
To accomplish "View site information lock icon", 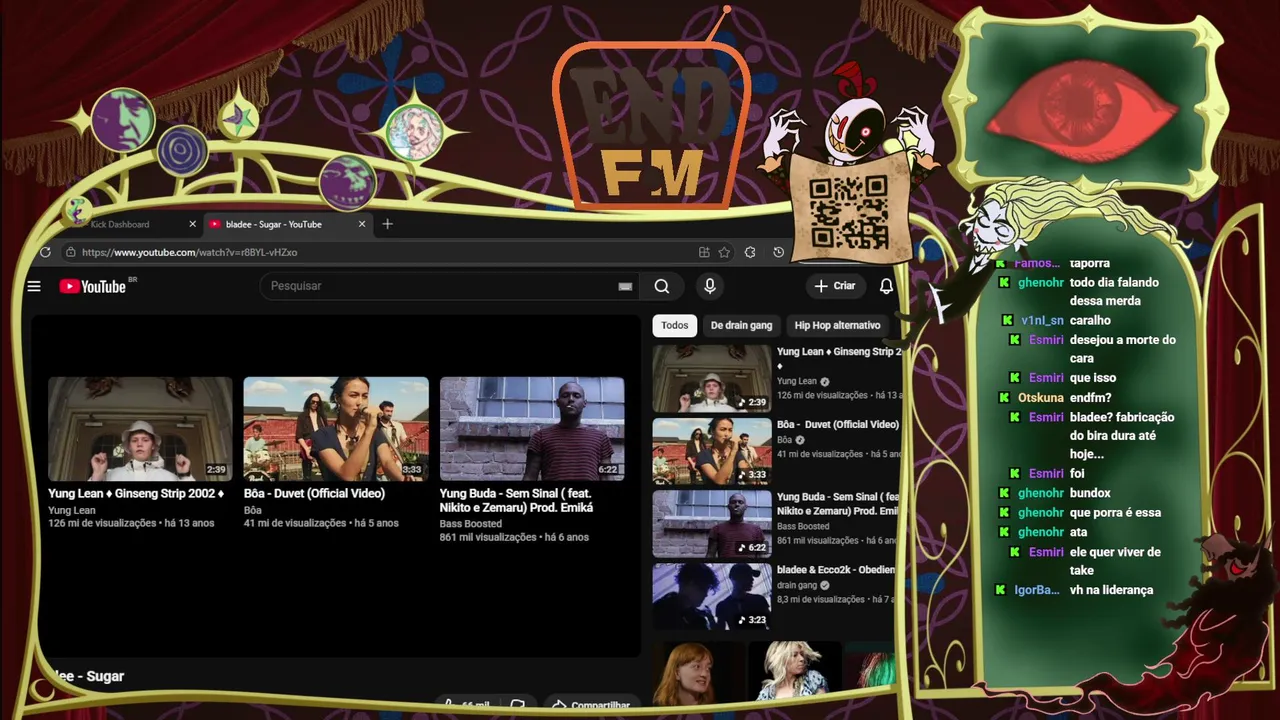I will click(x=70, y=253).
